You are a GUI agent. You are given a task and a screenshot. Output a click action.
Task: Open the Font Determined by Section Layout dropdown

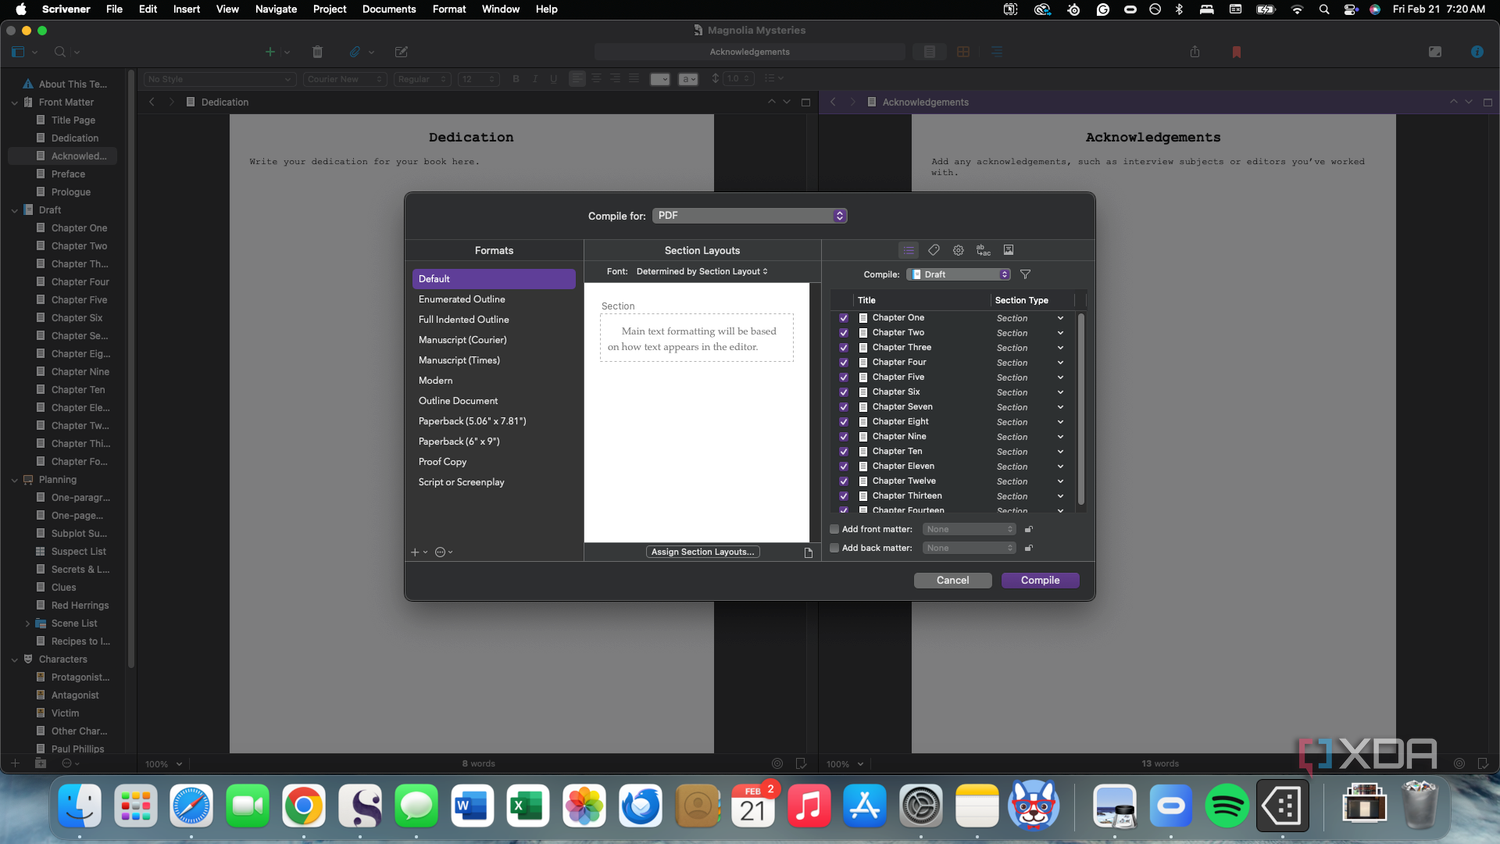point(702,271)
